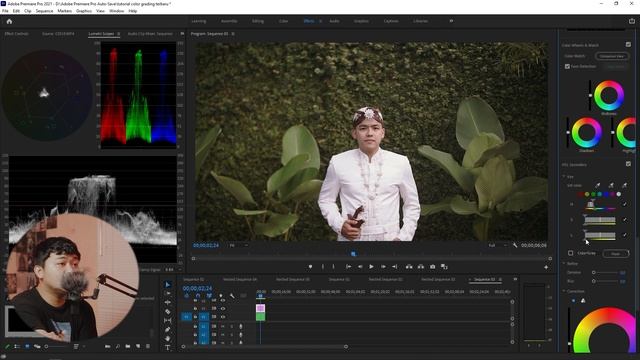Open timeline panel overflow menu

coord(515,280)
